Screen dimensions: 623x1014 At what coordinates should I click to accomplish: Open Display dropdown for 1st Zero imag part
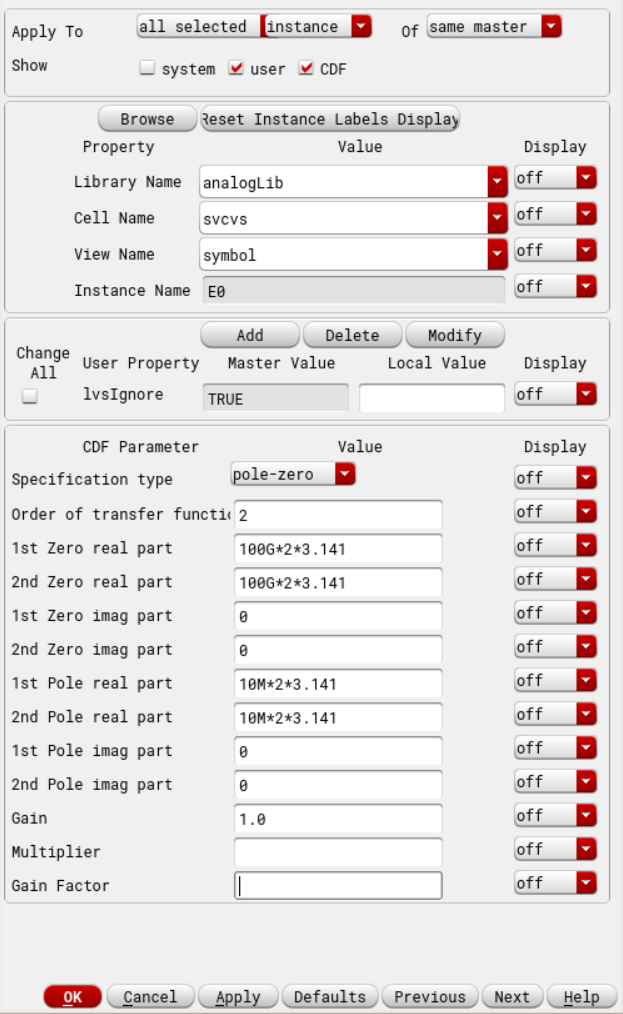pos(555,613)
